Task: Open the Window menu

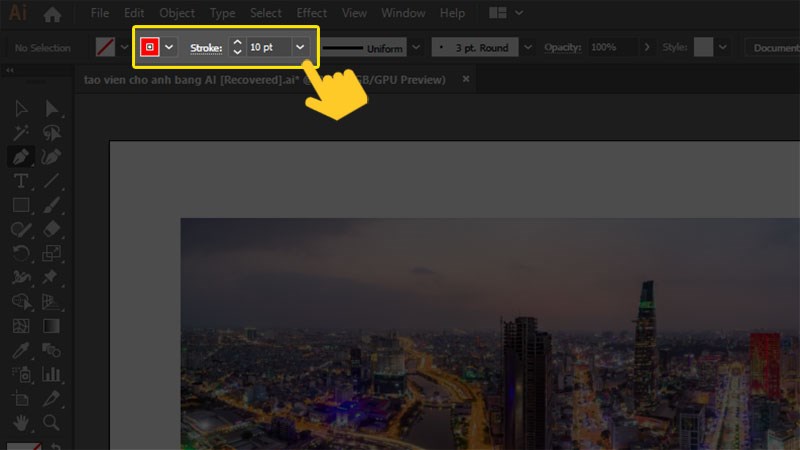Action: (403, 13)
